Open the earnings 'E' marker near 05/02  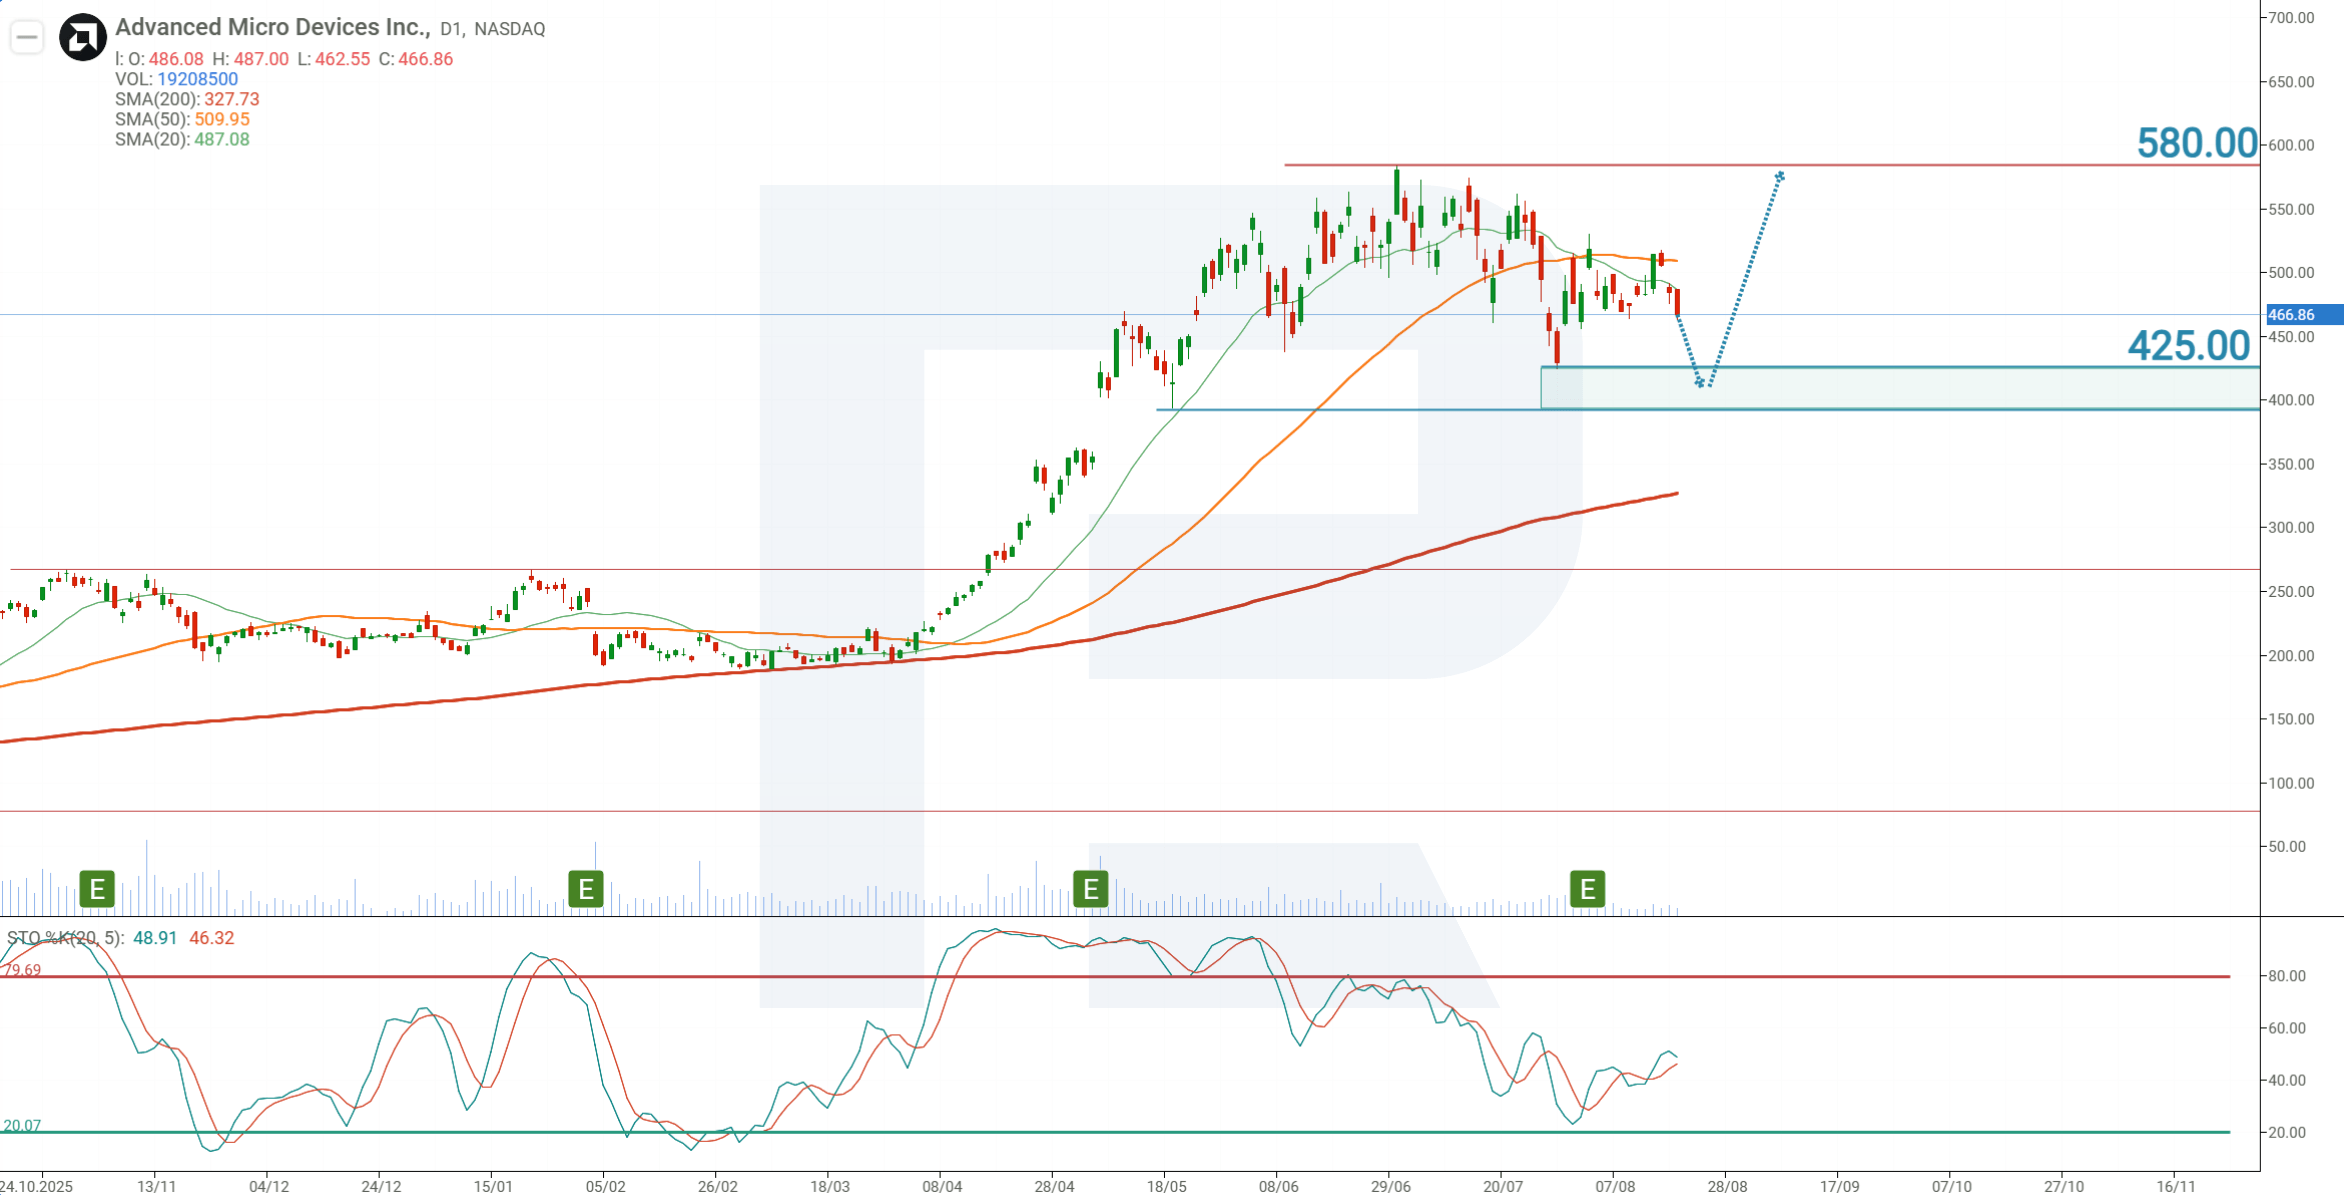(x=586, y=888)
